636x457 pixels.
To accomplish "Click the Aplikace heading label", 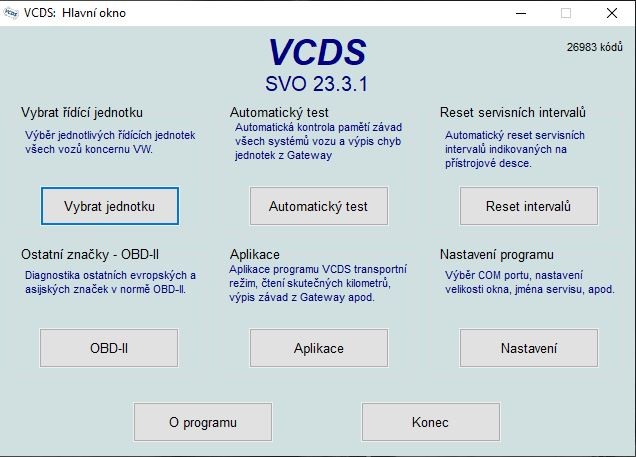I will click(255, 254).
